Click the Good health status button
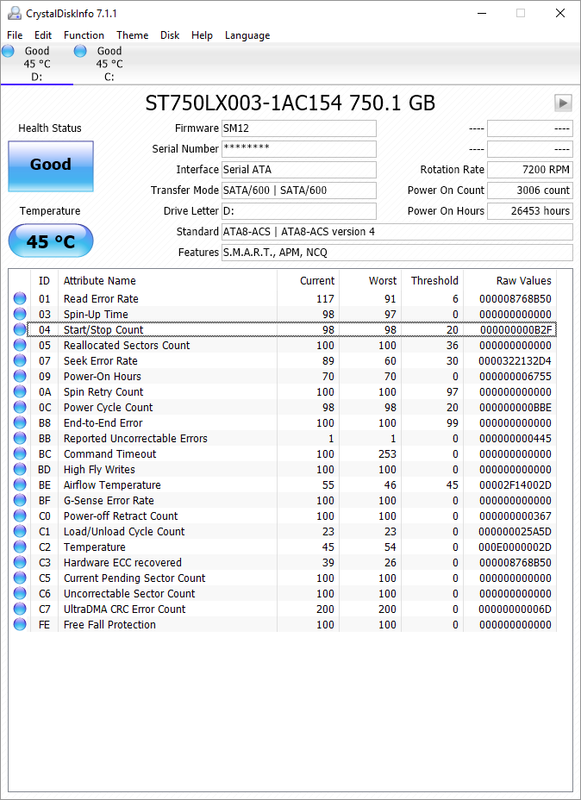581x800 pixels. [x=50, y=166]
